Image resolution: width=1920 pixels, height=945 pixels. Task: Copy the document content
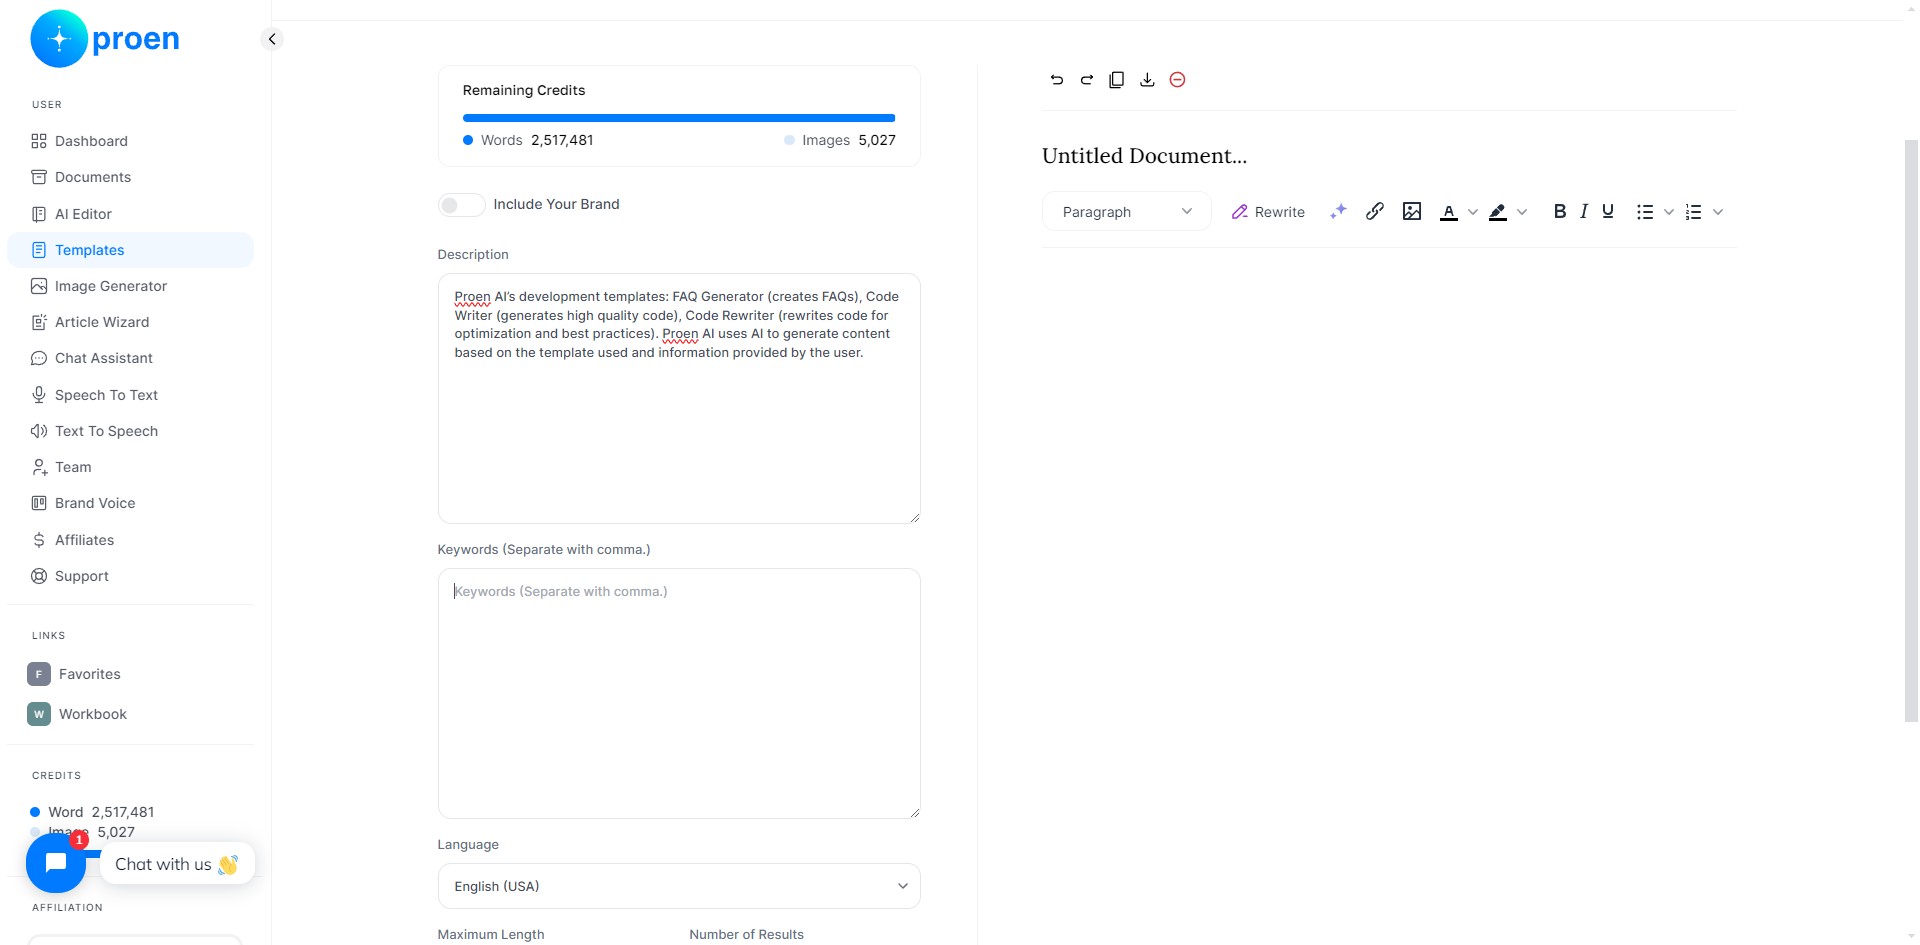point(1117,80)
